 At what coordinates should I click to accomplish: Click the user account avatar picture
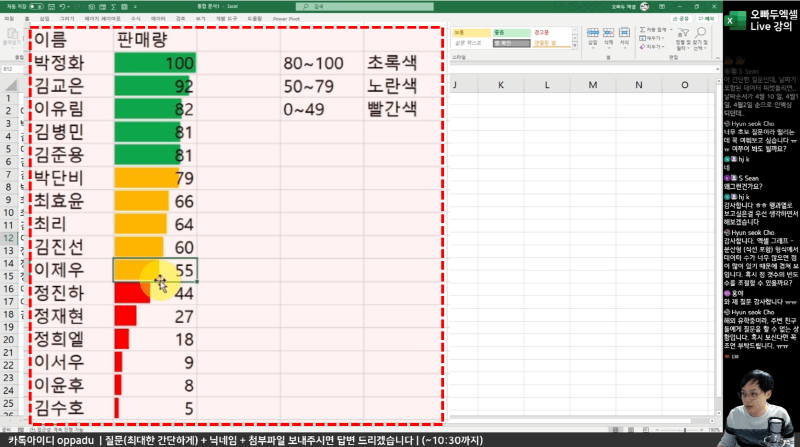644,7
